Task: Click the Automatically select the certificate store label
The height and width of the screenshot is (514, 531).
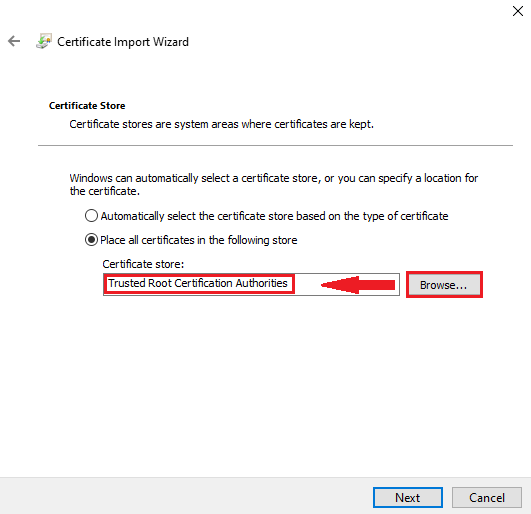Action: (274, 216)
